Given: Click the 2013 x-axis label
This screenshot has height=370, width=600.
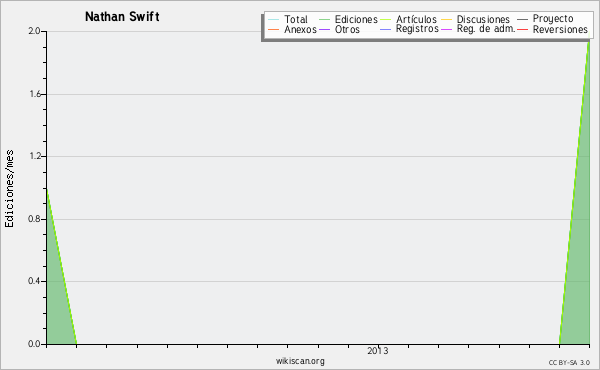Looking at the screenshot, I should pos(378,351).
